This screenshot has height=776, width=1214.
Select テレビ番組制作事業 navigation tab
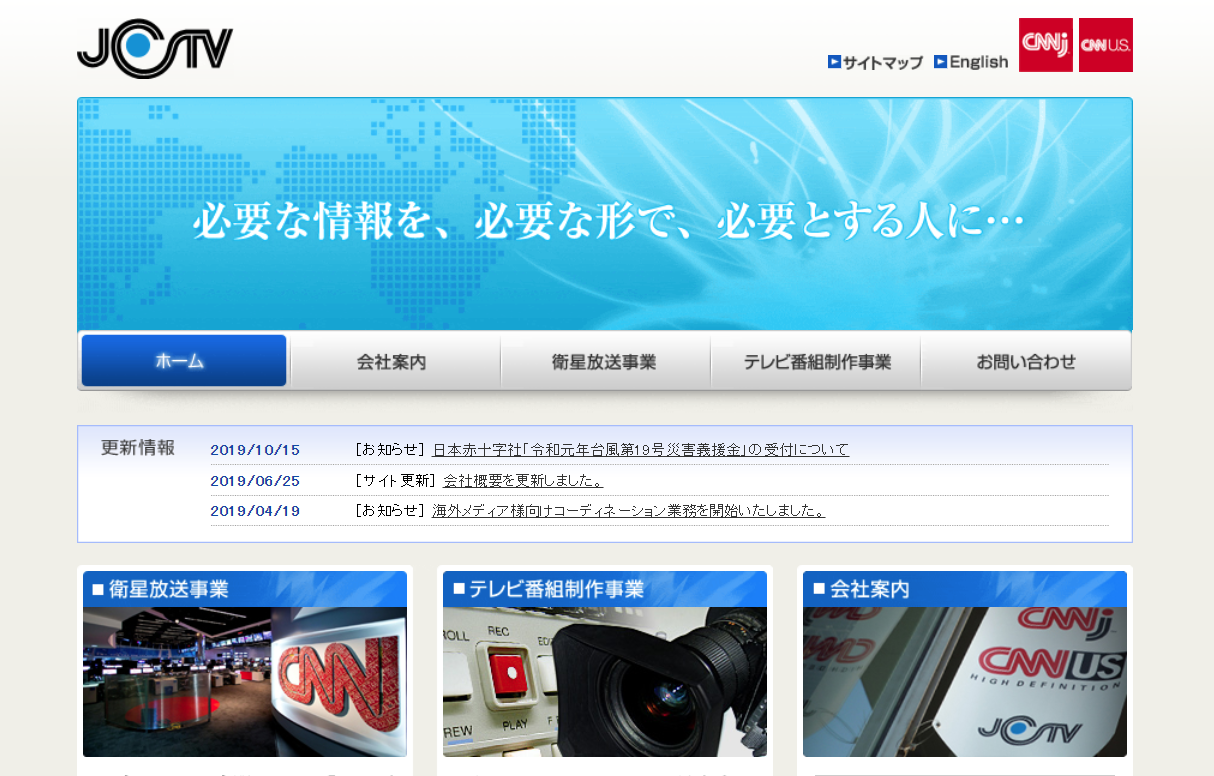click(816, 362)
